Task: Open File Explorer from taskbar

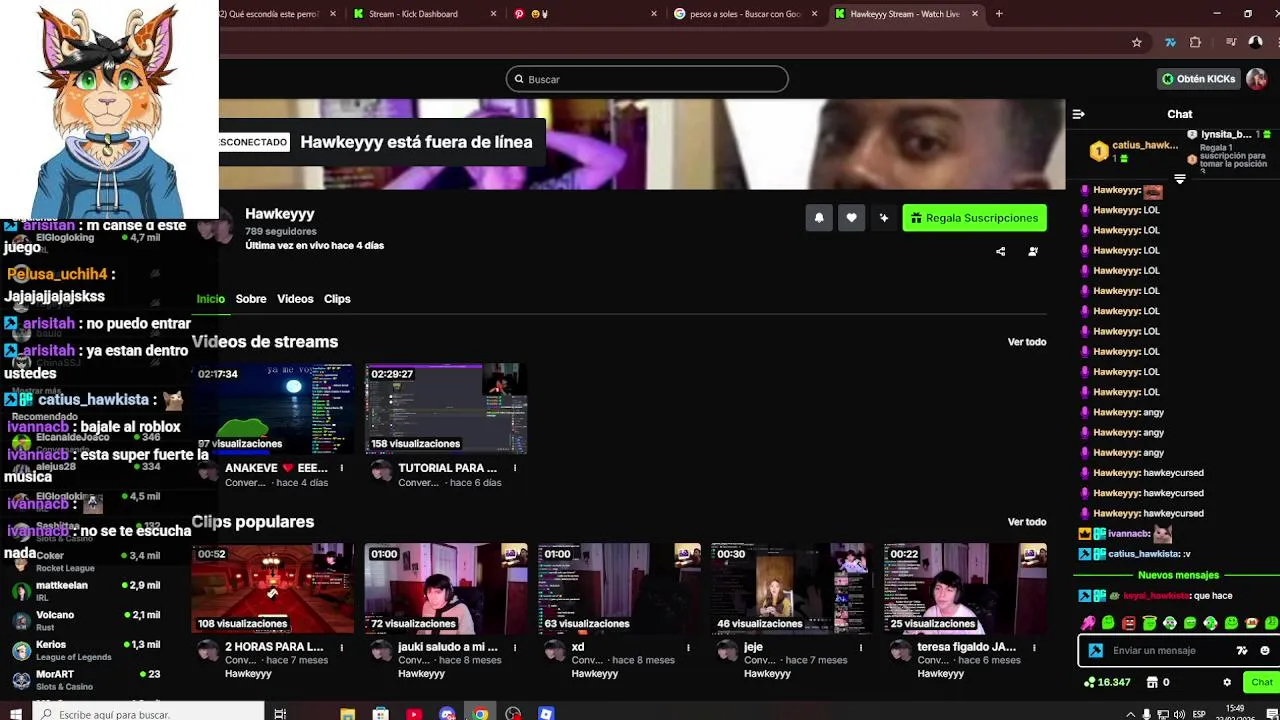Action: click(347, 714)
